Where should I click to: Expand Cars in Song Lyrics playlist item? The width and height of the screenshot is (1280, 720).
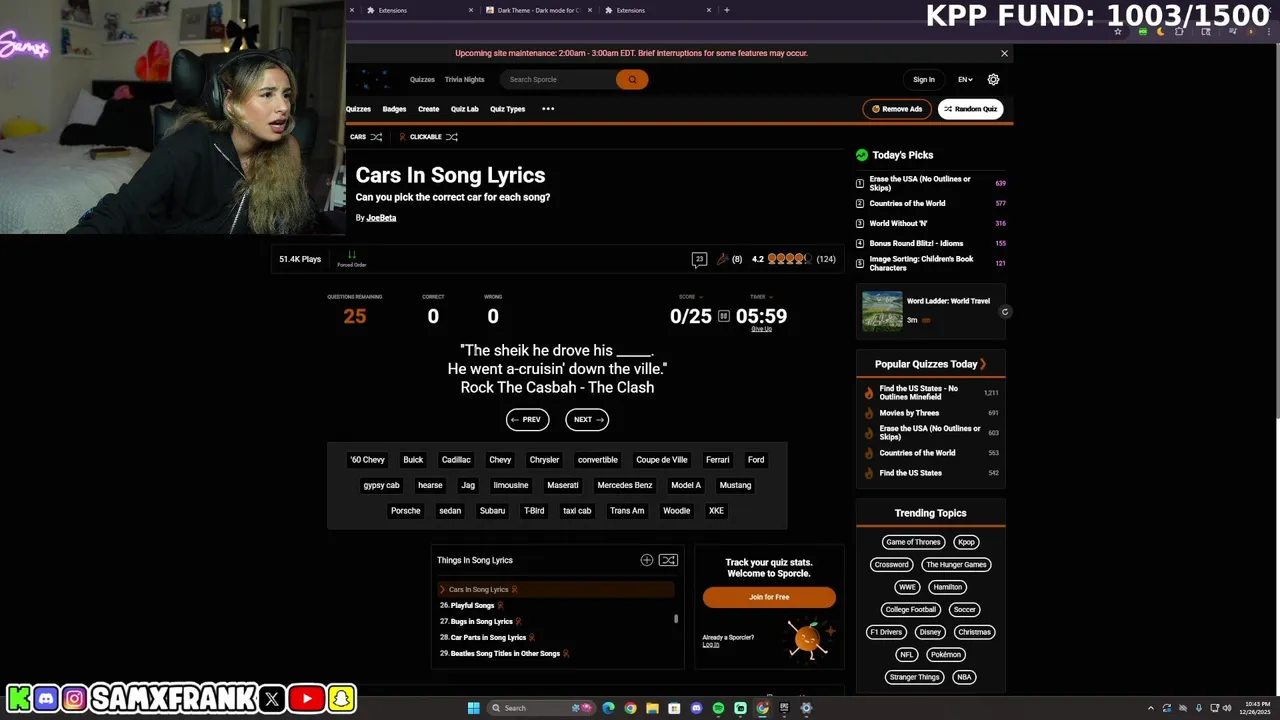pos(442,589)
